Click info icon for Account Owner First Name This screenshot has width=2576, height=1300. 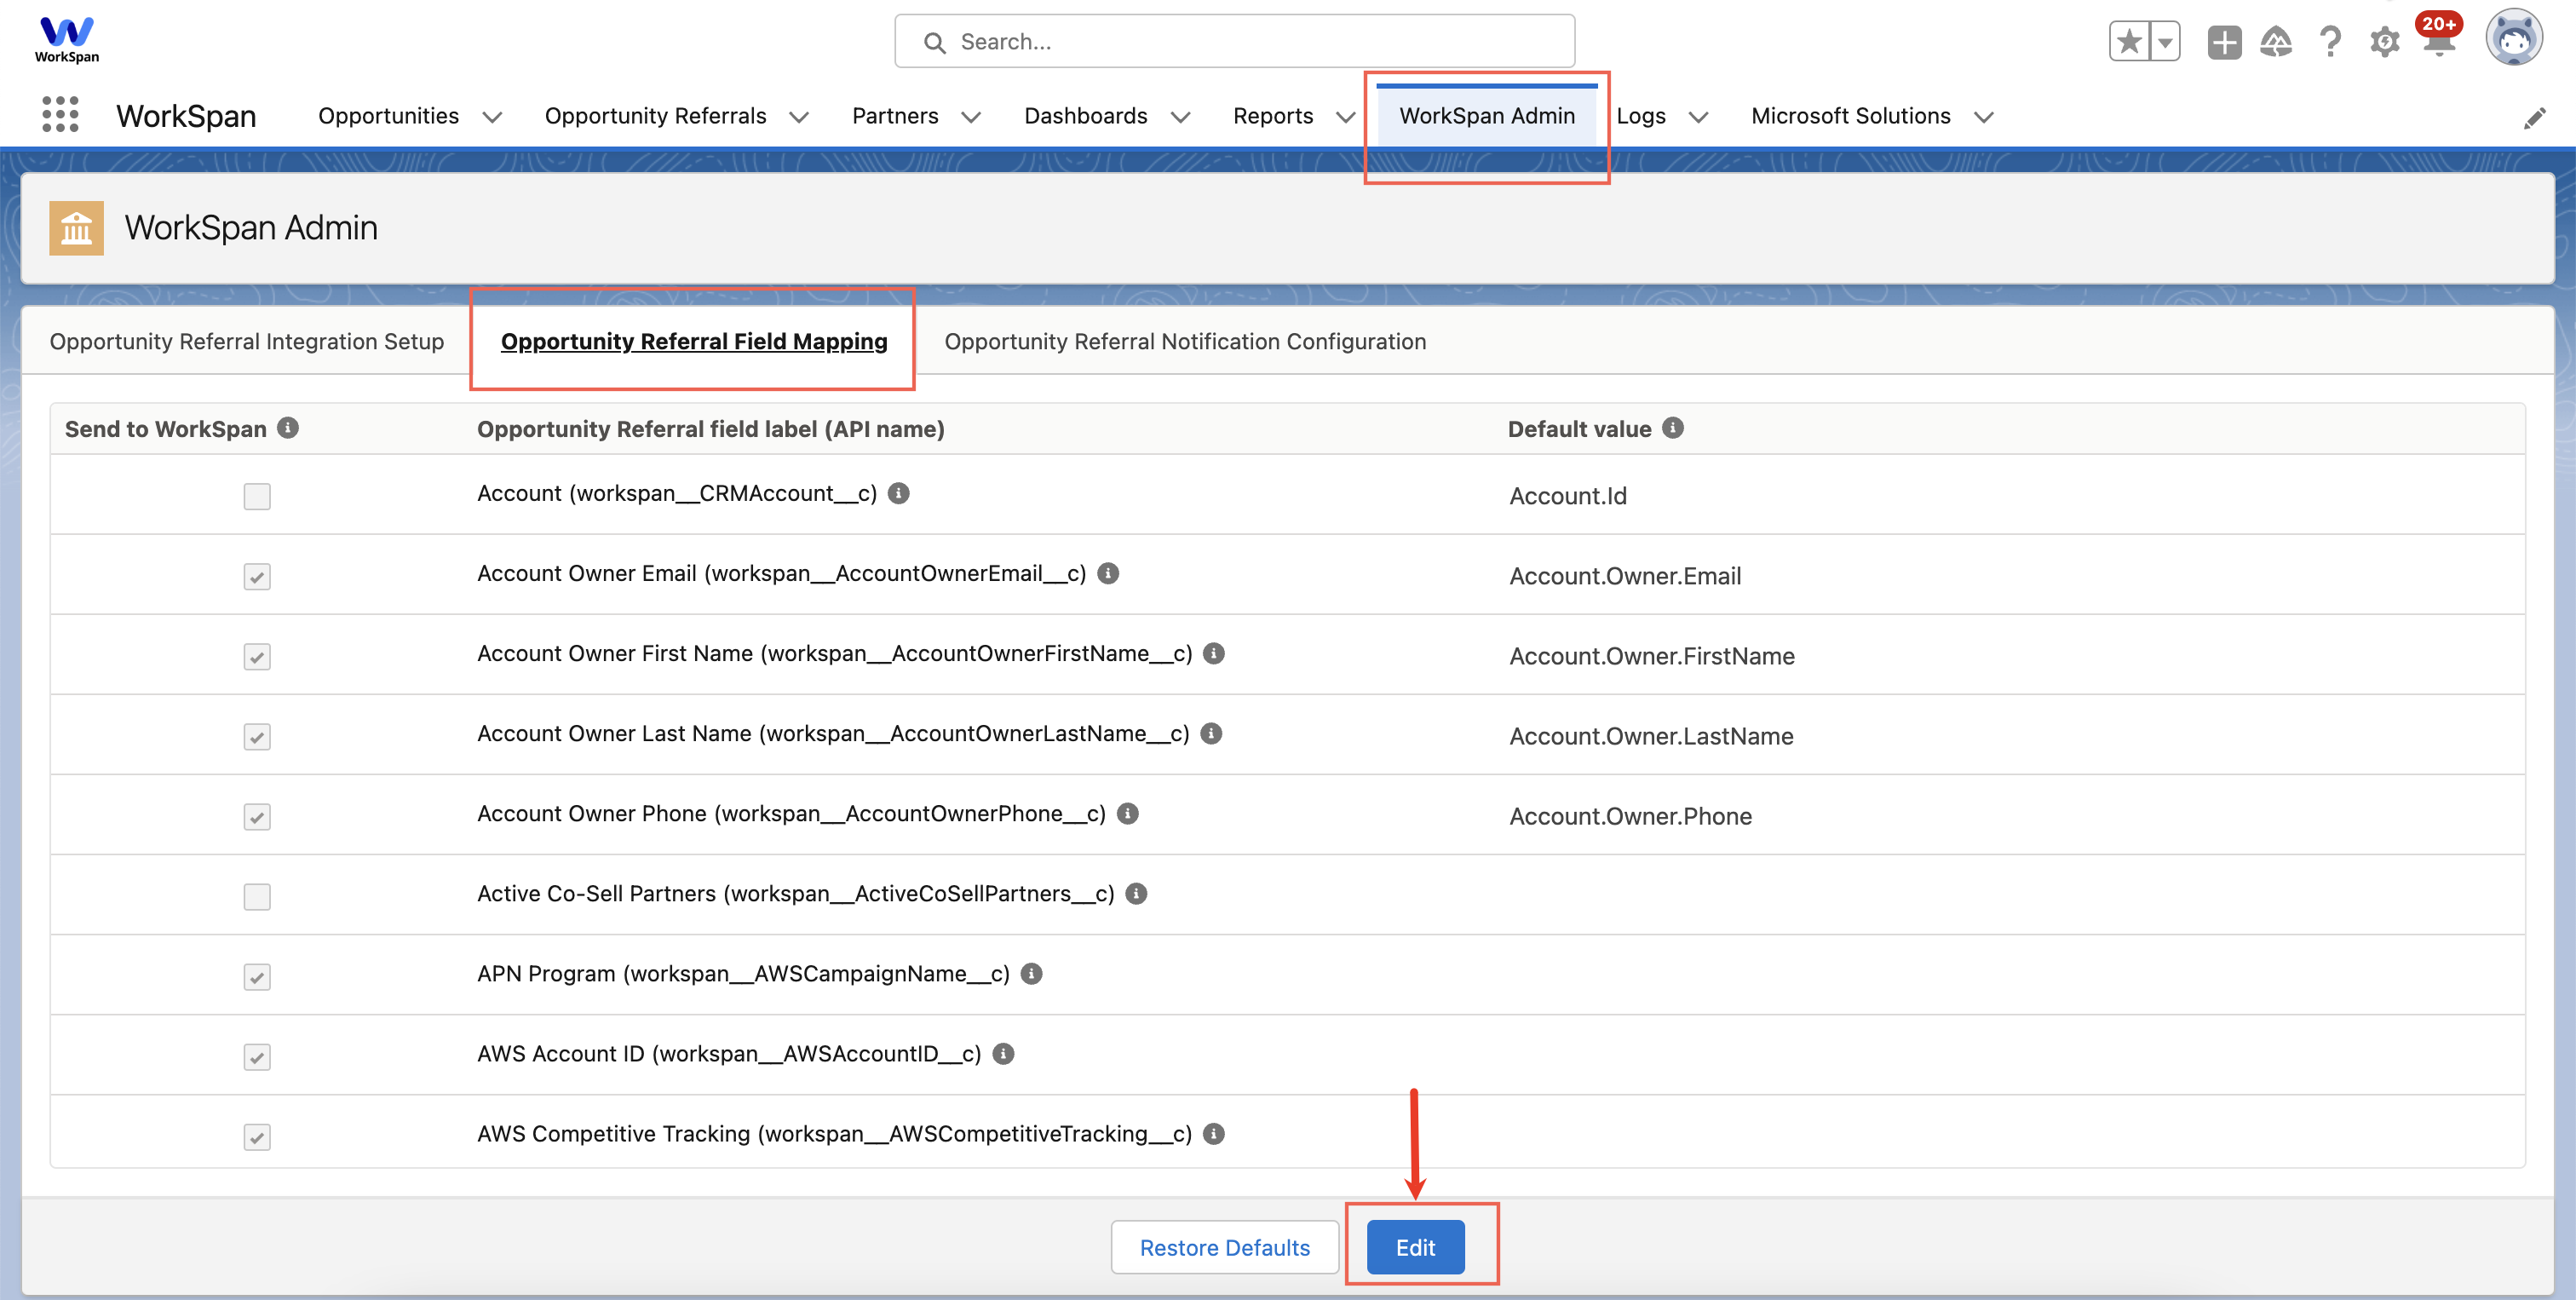click(x=1214, y=653)
